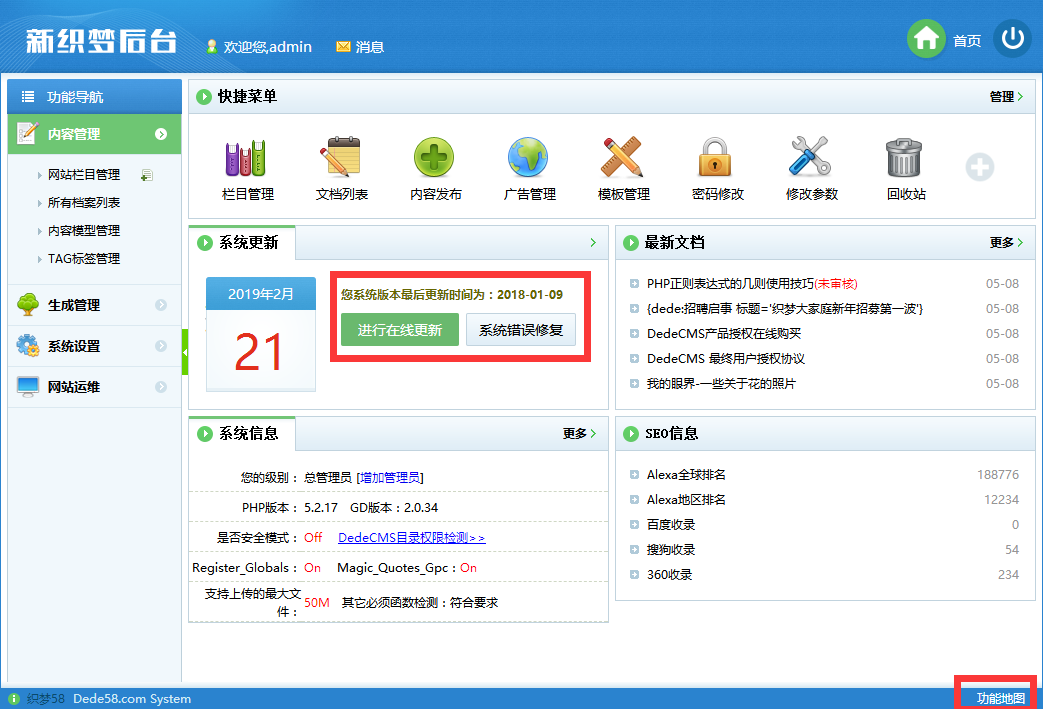The image size is (1043, 709).
Task: Open the DedeCMS目录权限检测 link
Action: (411, 537)
